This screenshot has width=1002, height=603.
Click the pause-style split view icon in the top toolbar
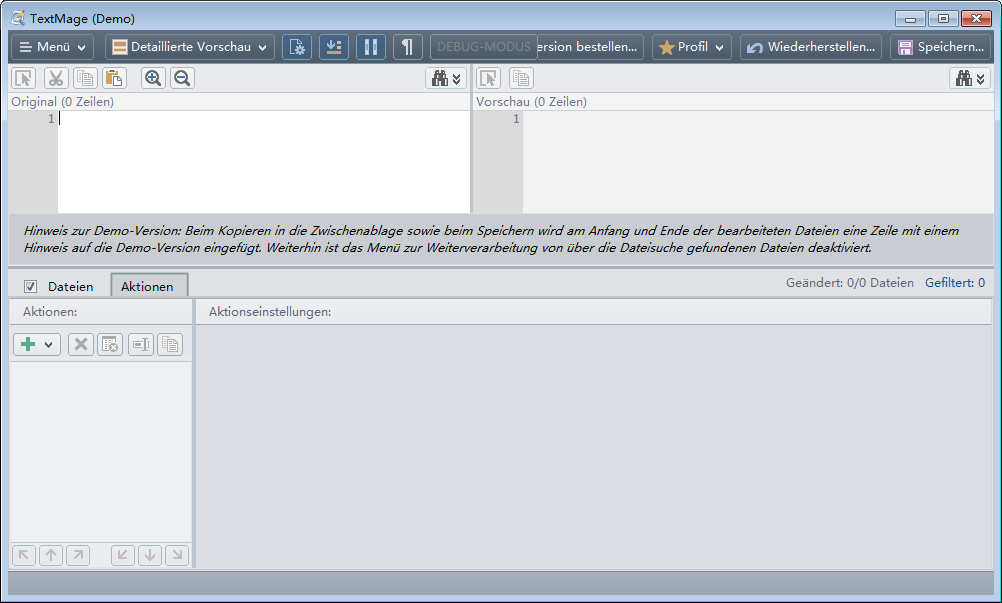(x=370, y=46)
